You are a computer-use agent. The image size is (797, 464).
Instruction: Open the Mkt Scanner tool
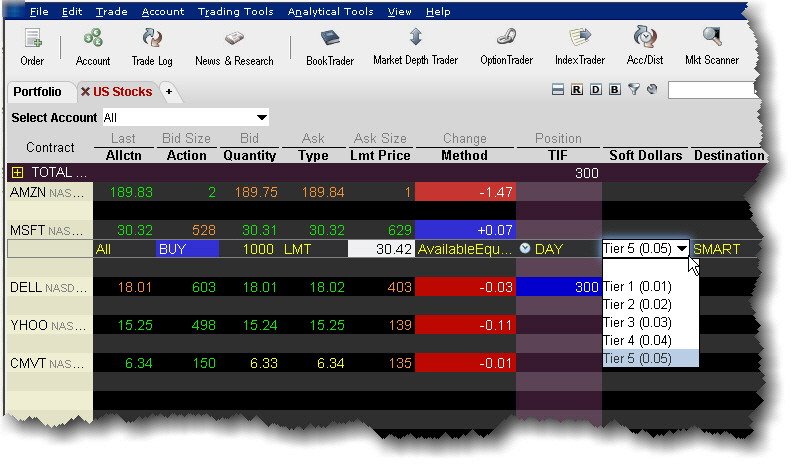[x=712, y=47]
